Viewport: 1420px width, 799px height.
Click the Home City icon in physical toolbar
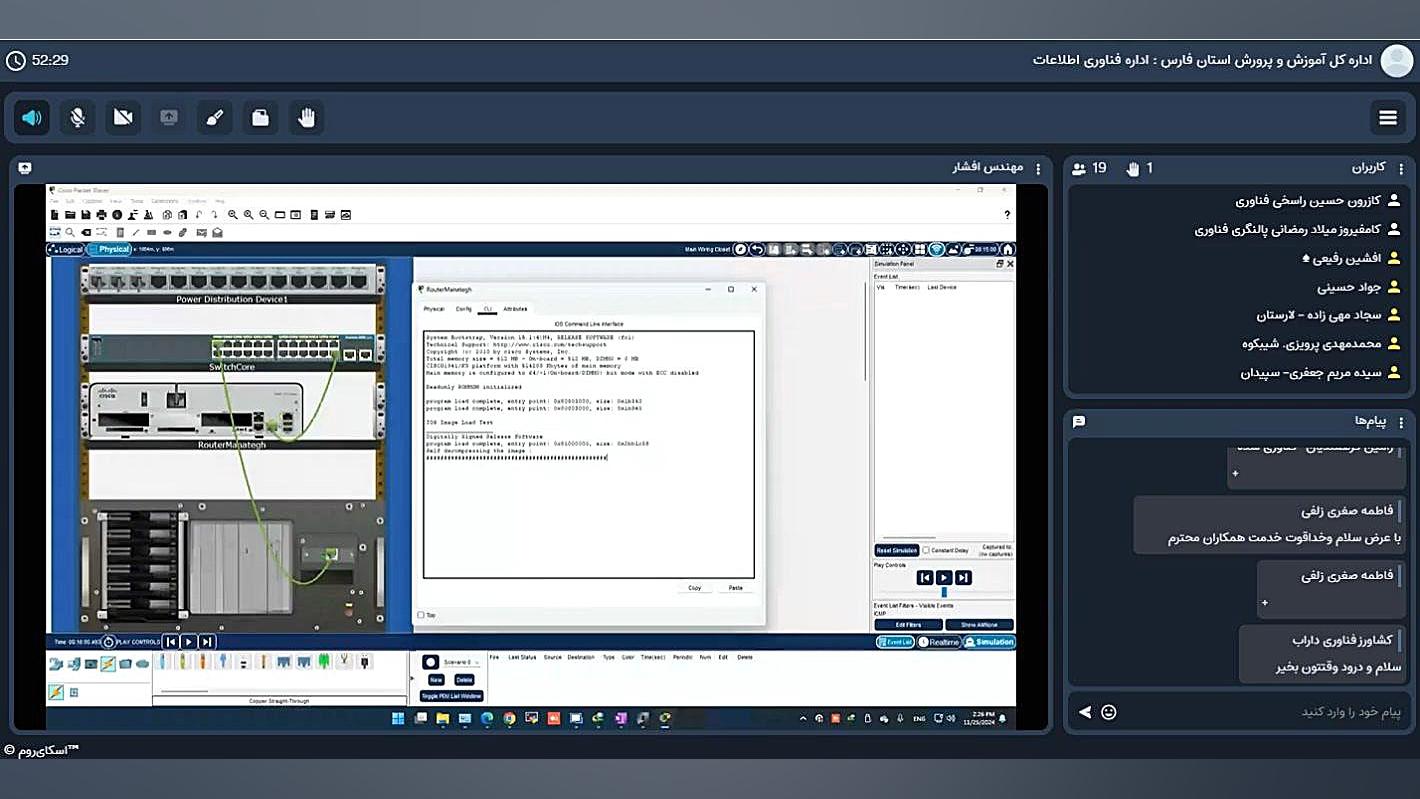[1008, 249]
